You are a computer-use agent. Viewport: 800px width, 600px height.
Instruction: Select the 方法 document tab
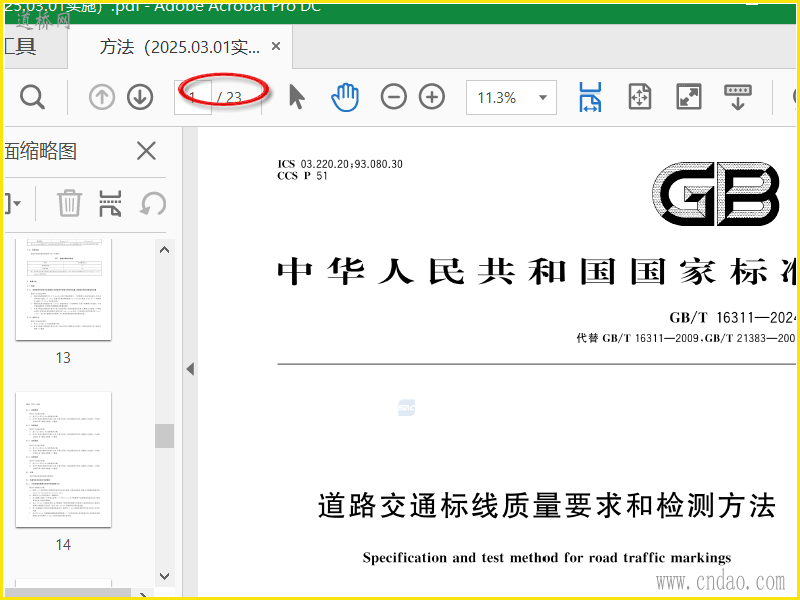180,47
